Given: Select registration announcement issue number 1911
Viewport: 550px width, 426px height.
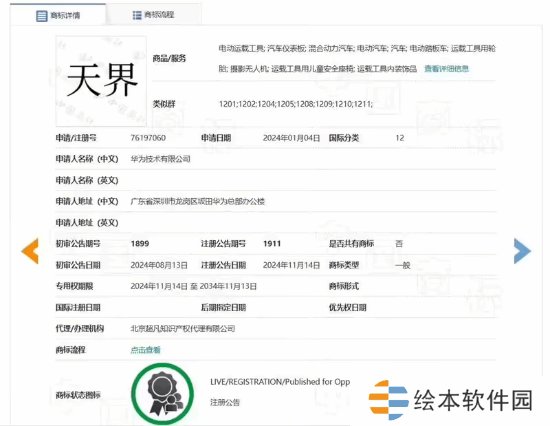Looking at the screenshot, I should [272, 244].
